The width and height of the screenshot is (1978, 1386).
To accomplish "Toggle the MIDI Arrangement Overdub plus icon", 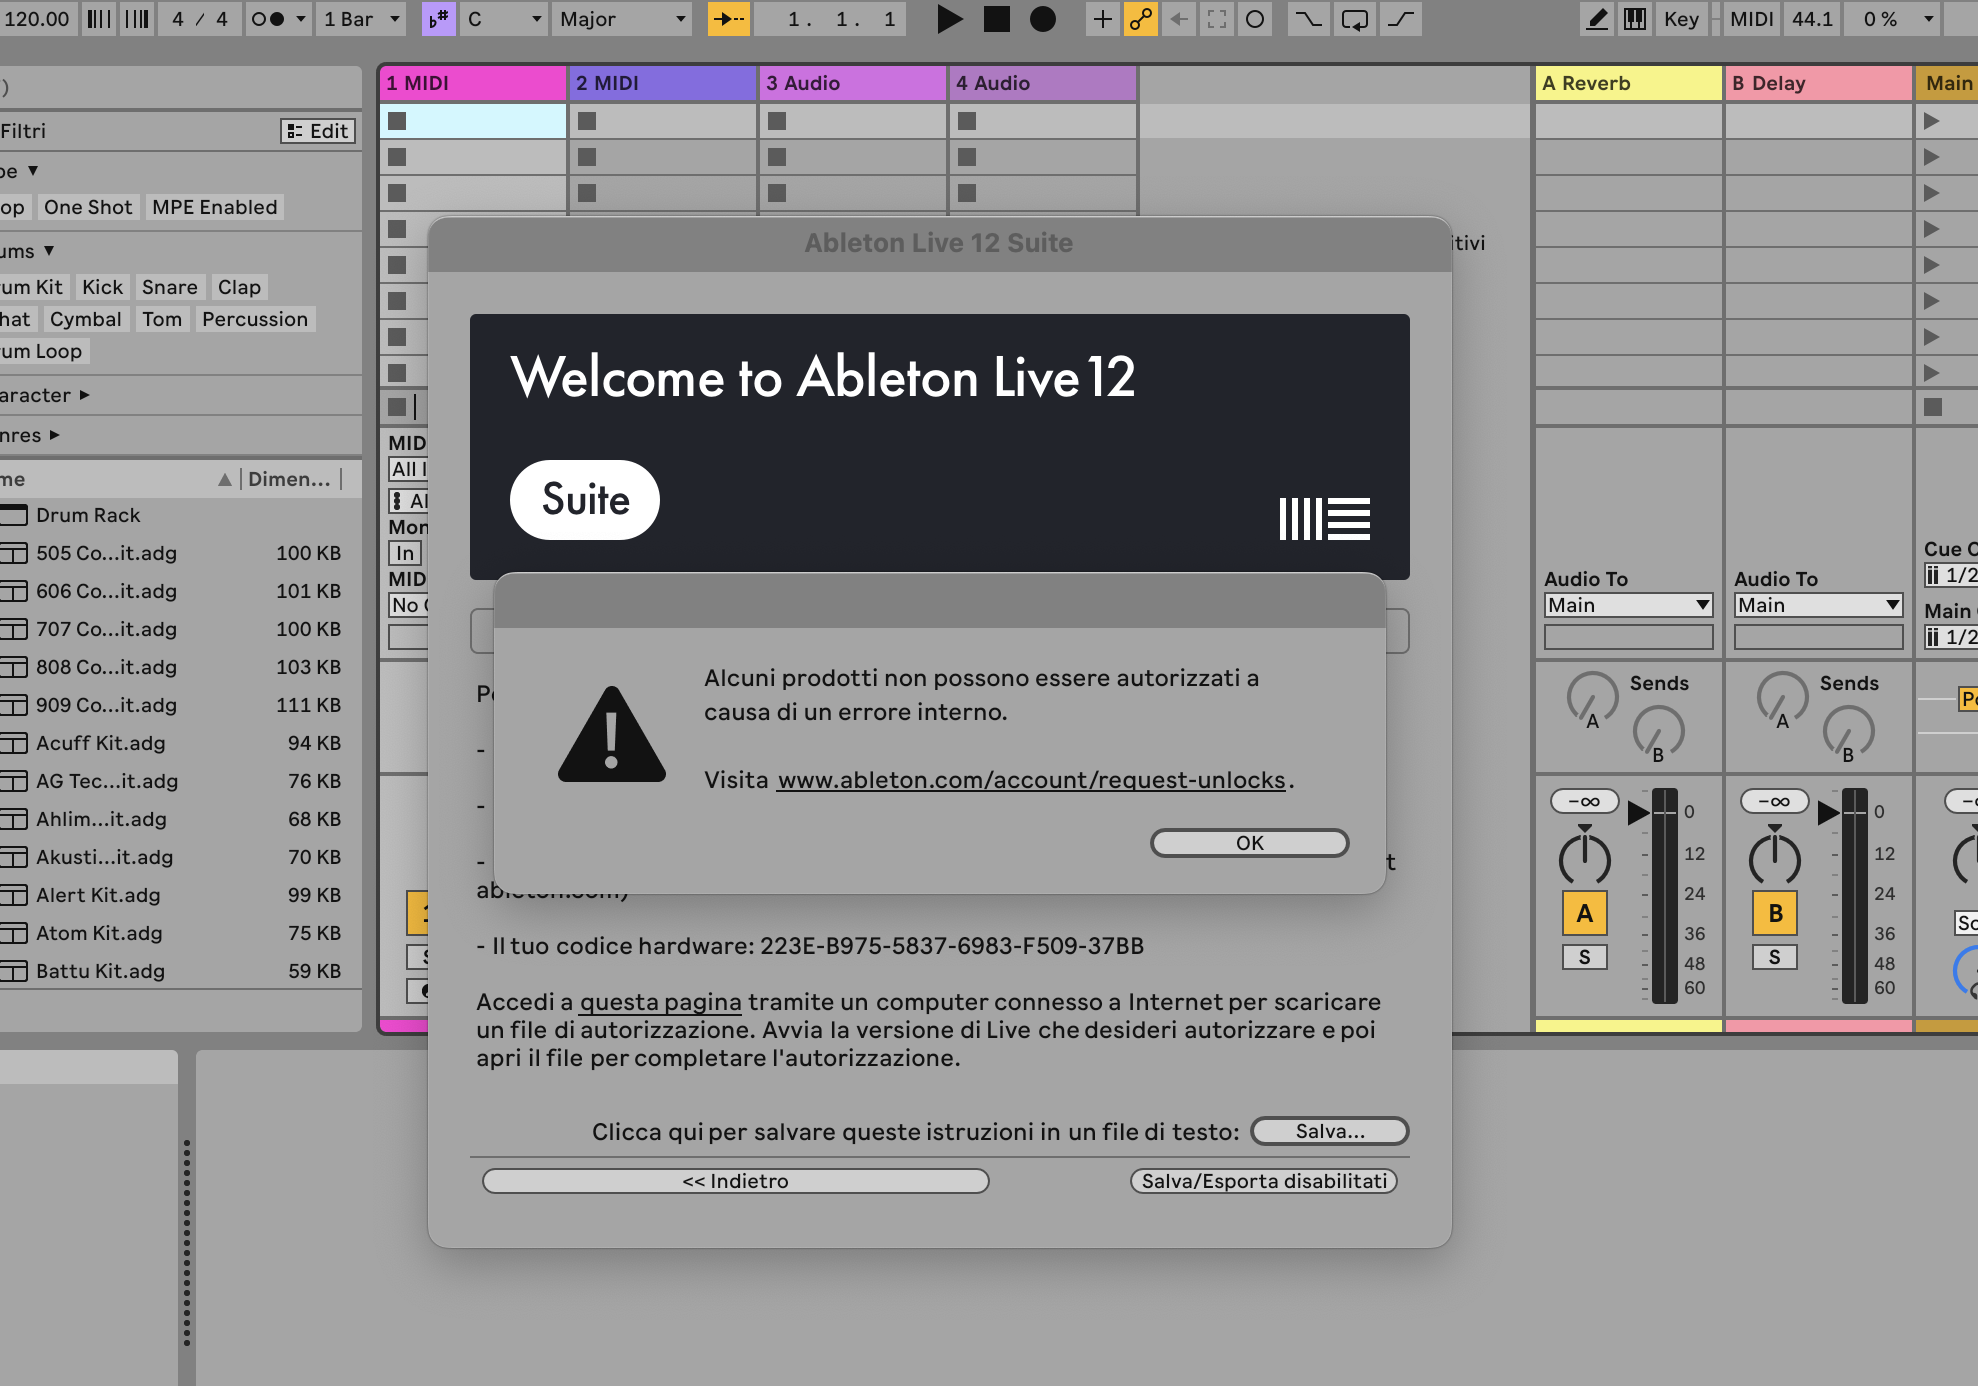I will click(x=1102, y=19).
